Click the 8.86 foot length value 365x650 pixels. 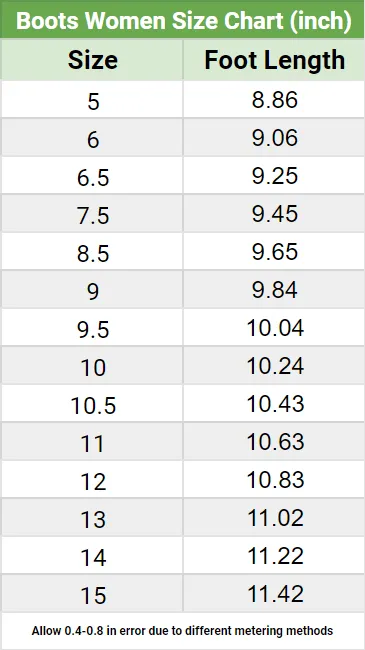coord(275,100)
